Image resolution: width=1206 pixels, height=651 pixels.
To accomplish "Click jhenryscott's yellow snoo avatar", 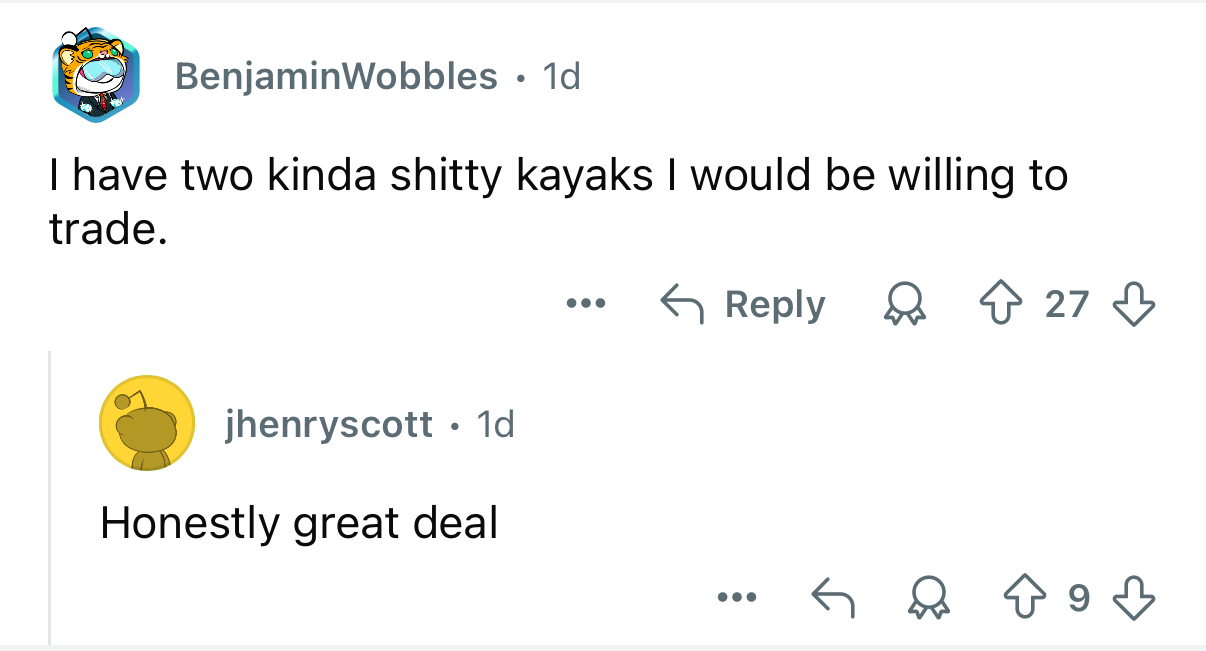I will 146,425.
